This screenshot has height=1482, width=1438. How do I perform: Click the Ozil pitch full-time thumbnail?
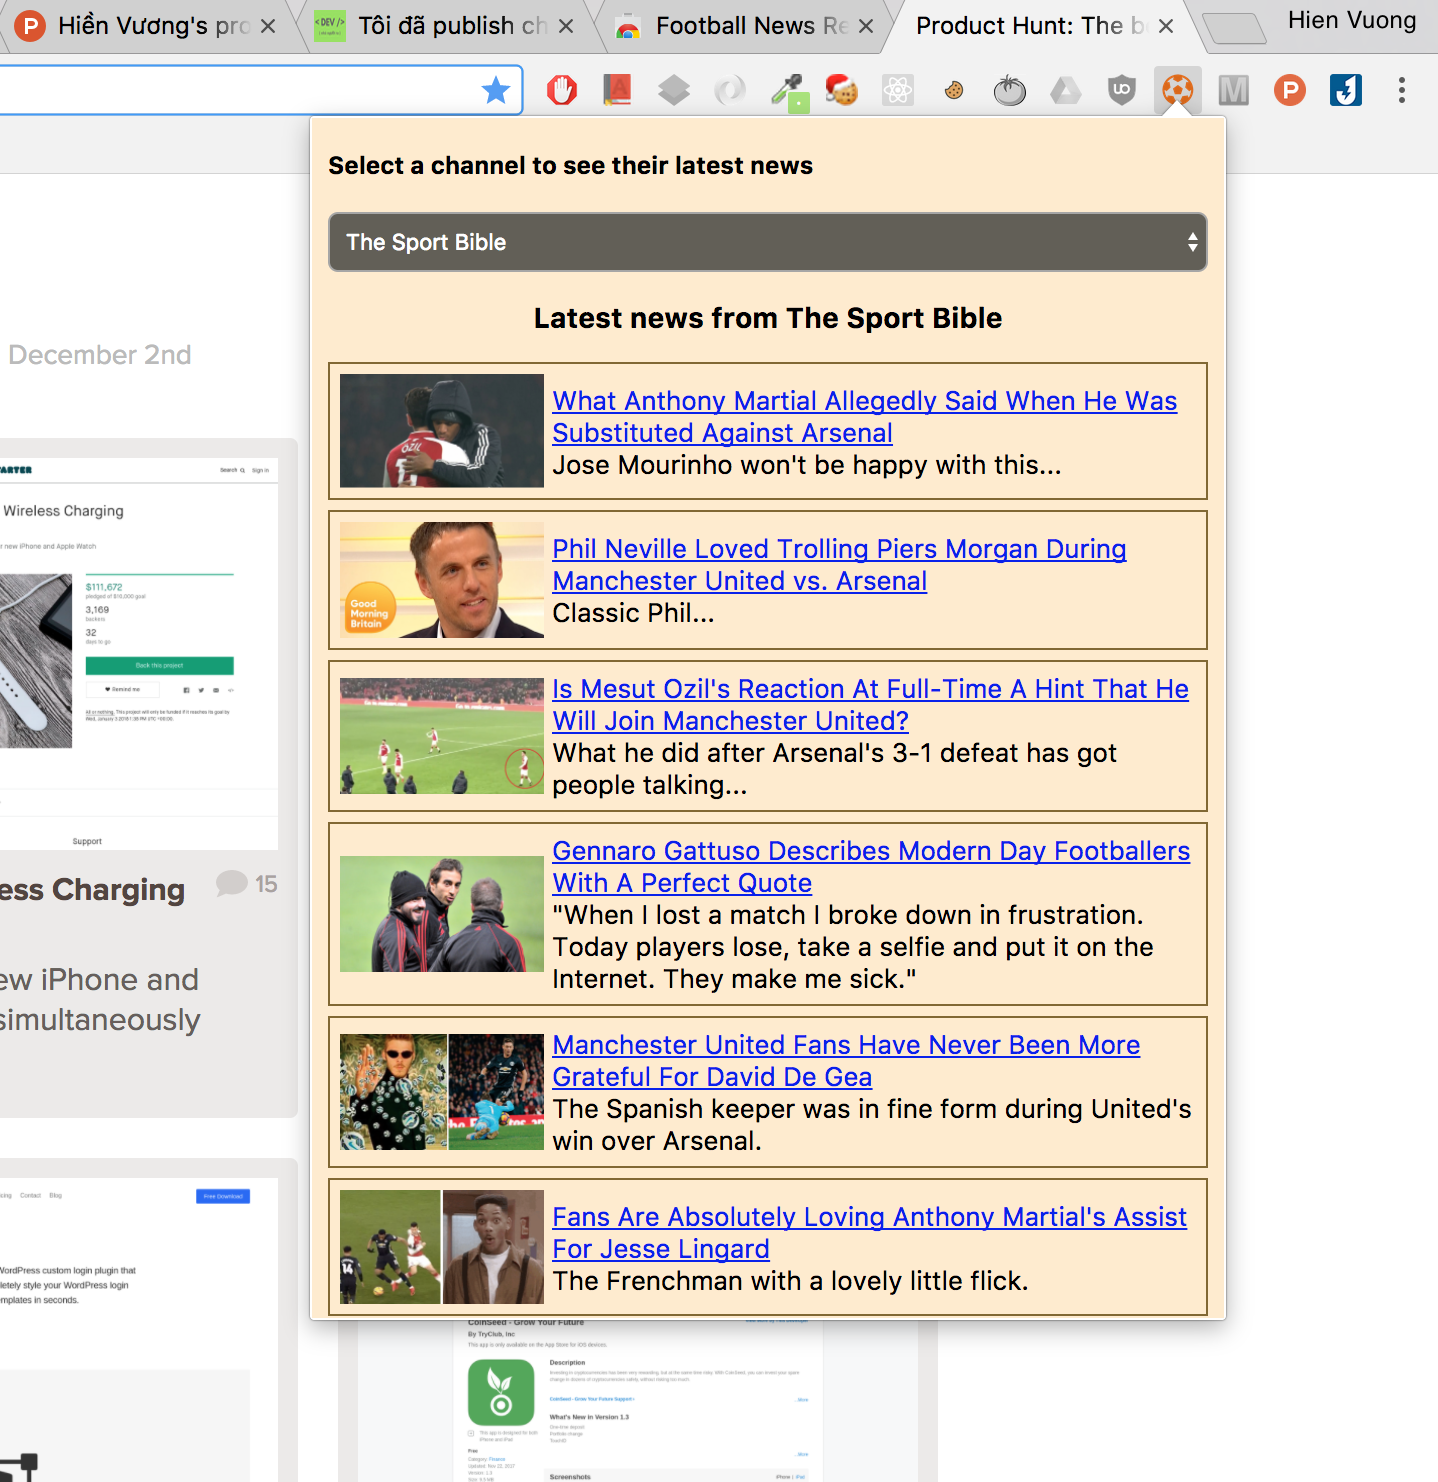click(x=442, y=736)
